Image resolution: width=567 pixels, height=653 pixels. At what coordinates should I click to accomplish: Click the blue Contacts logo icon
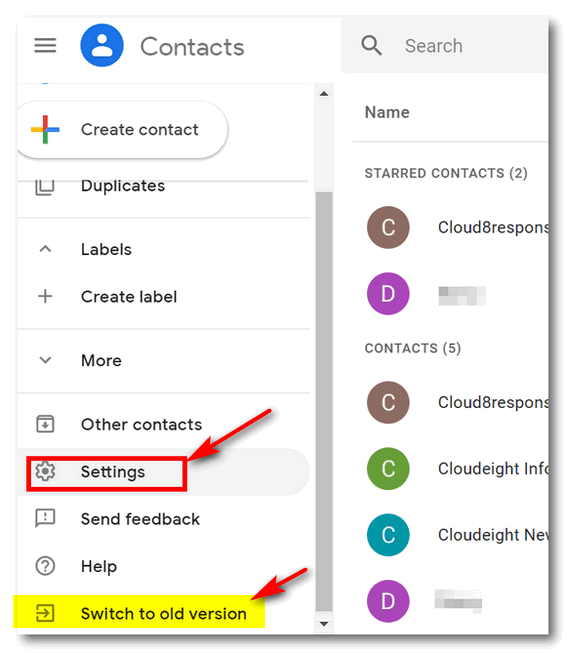(x=102, y=45)
